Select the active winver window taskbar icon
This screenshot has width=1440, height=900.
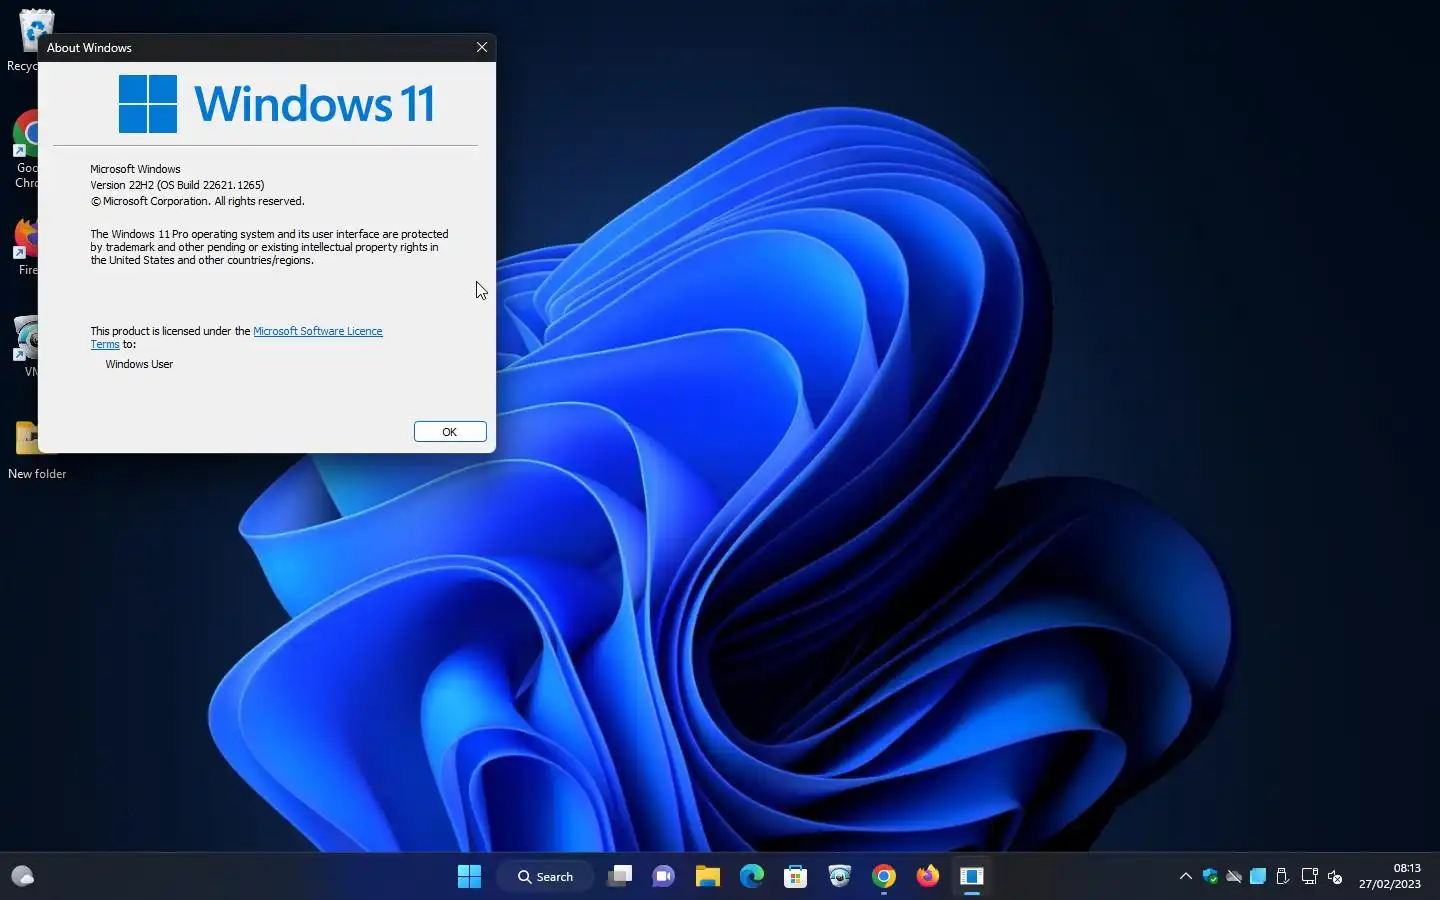pos(972,877)
